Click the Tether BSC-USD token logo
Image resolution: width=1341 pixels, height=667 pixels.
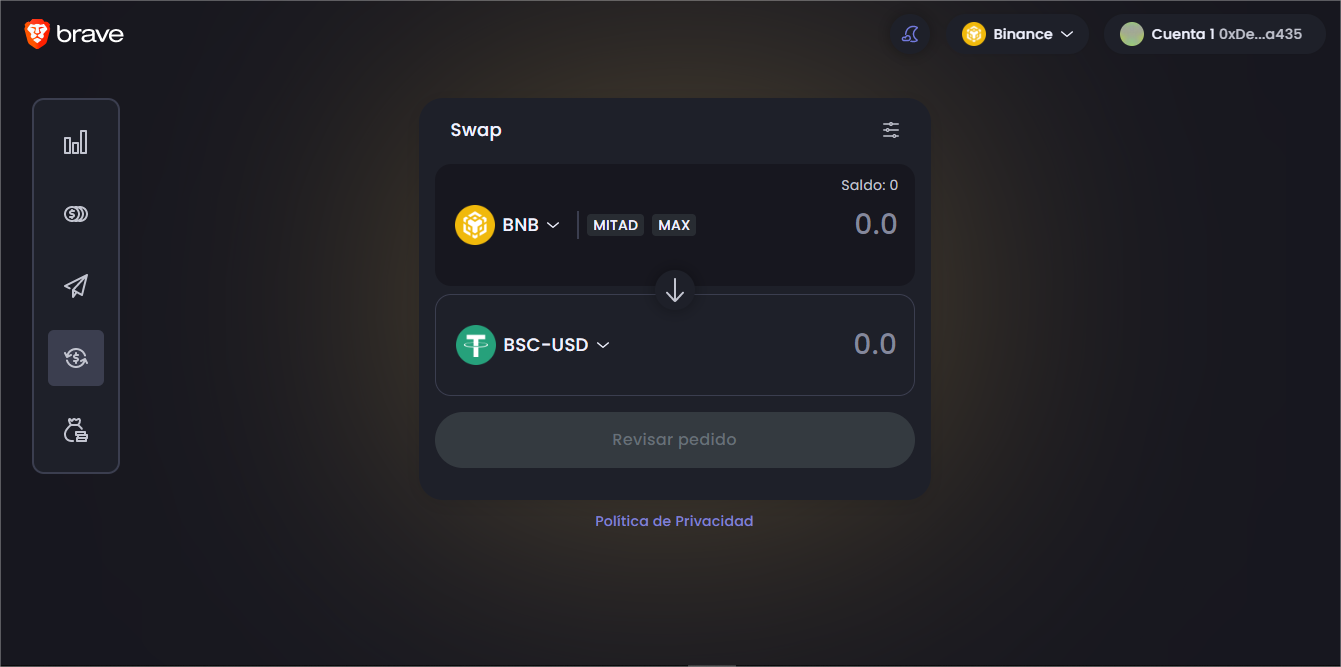tap(476, 345)
